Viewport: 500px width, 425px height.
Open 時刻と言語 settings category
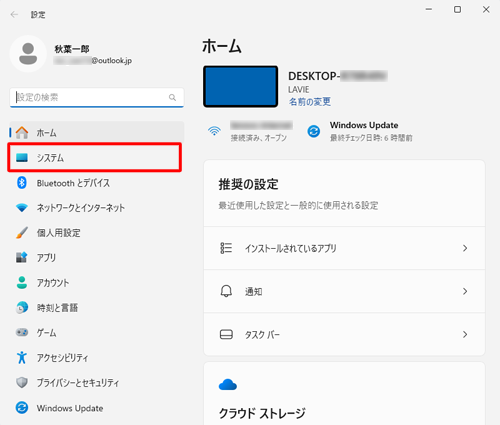[96, 307]
